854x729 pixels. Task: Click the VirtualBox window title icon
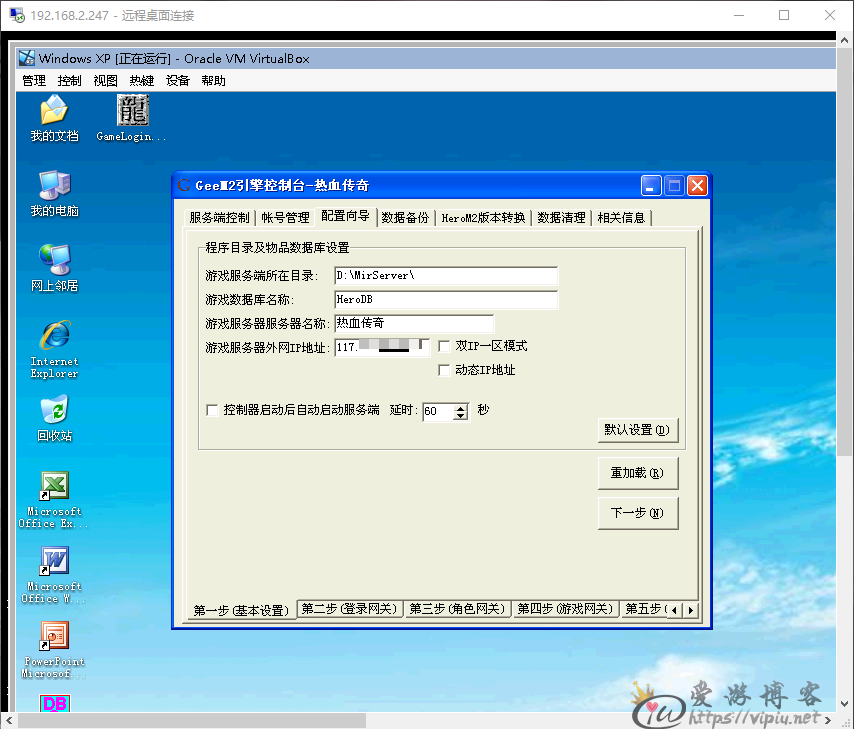27,58
